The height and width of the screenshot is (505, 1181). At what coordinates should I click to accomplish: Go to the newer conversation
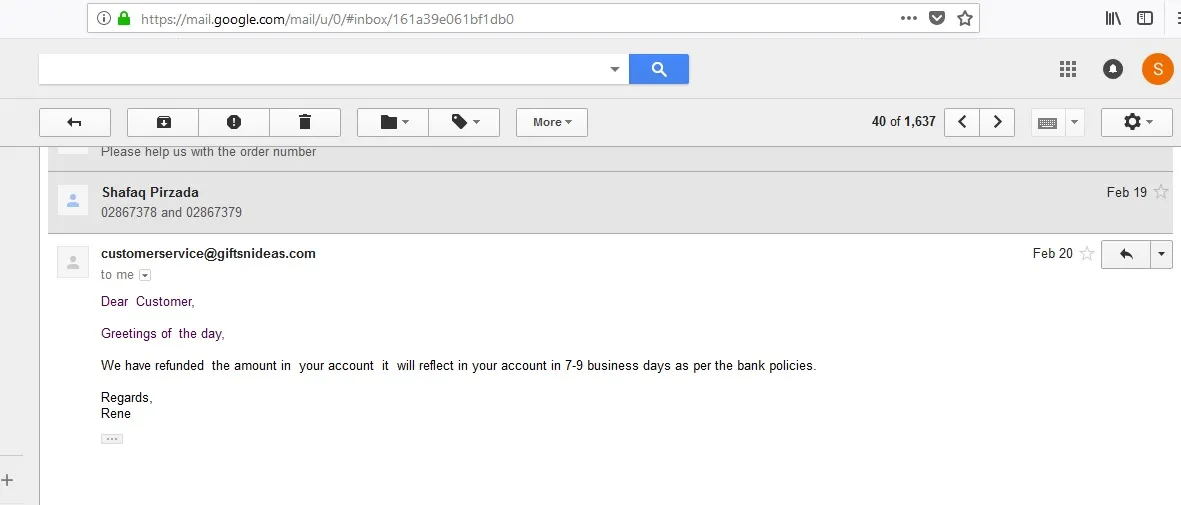(x=962, y=122)
